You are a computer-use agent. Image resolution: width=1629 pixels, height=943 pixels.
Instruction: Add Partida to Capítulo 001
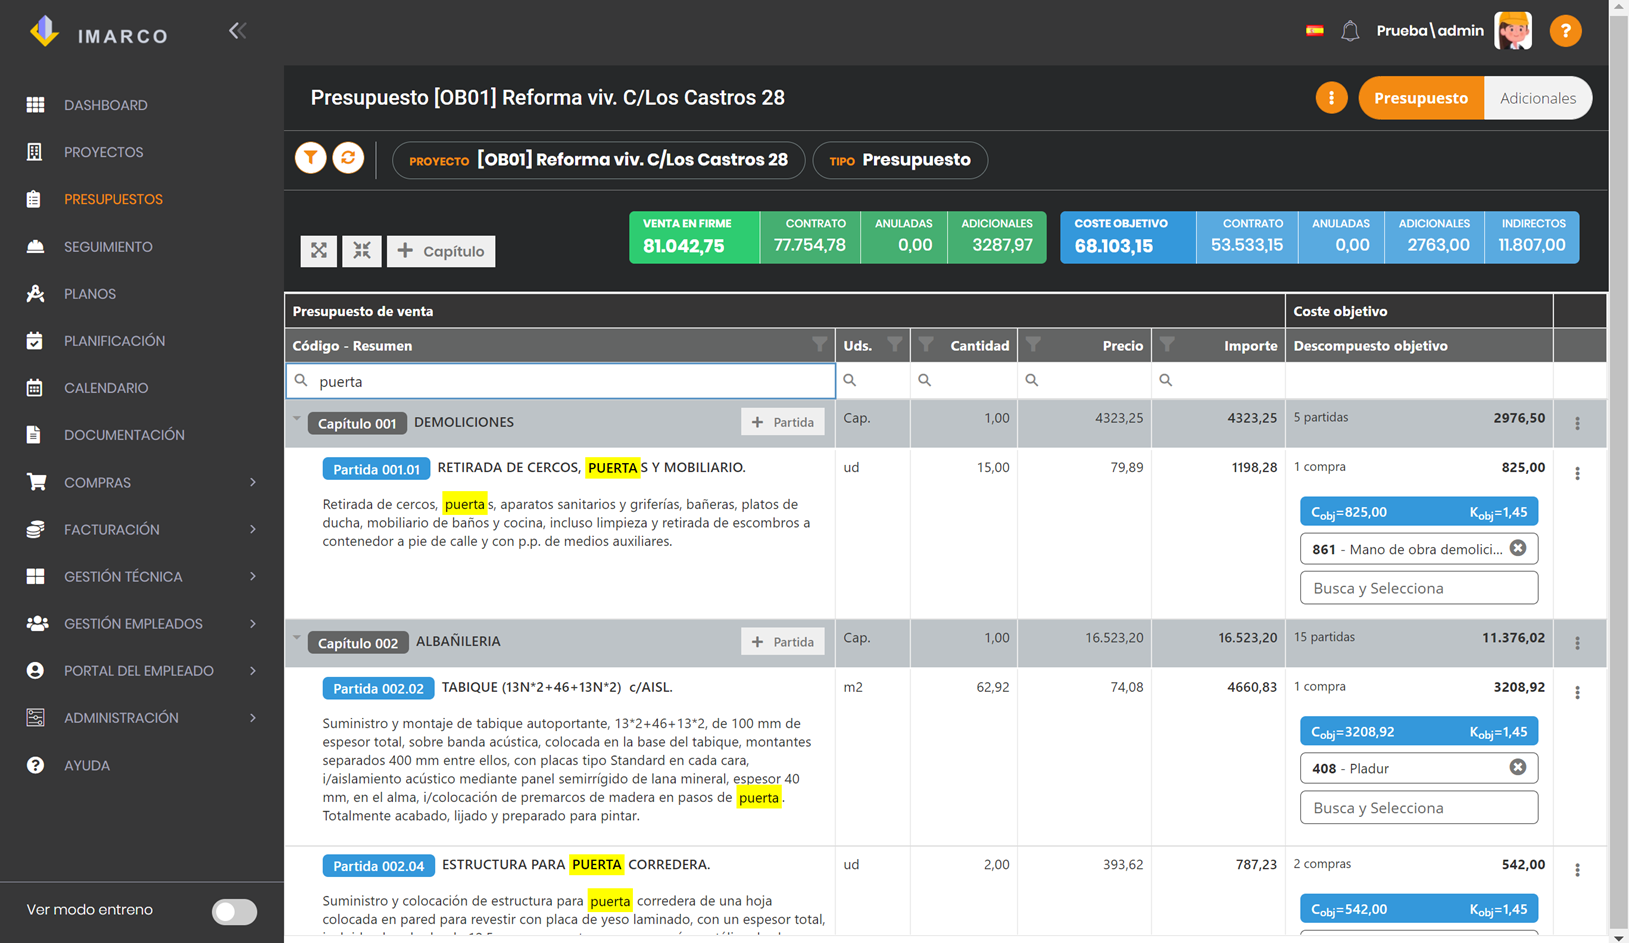[783, 422]
